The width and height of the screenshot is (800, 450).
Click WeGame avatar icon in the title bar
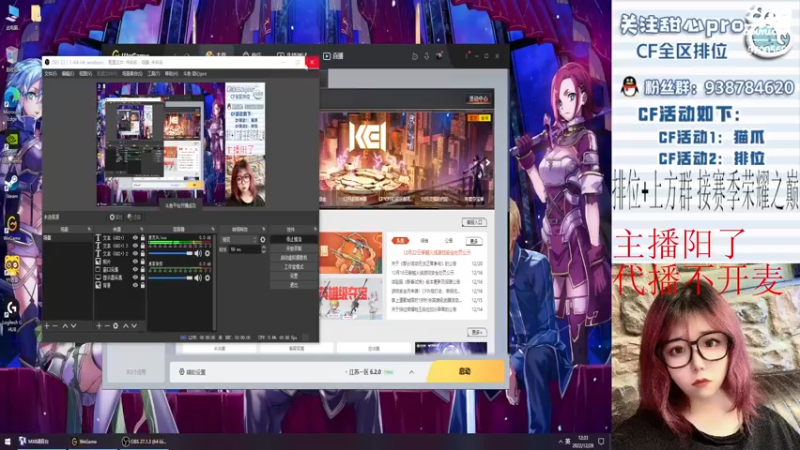point(439,56)
